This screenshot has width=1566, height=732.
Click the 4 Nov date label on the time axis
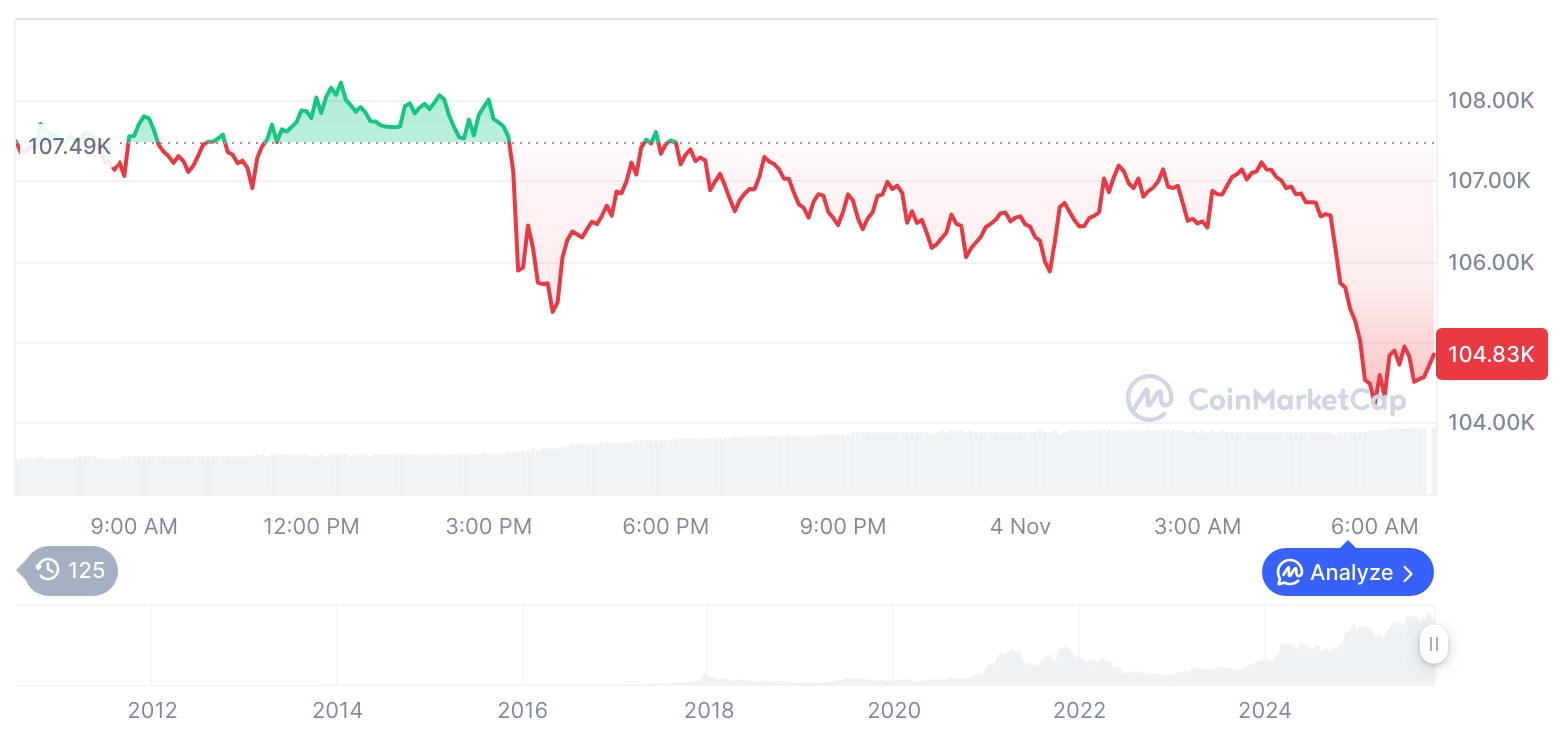[1020, 526]
